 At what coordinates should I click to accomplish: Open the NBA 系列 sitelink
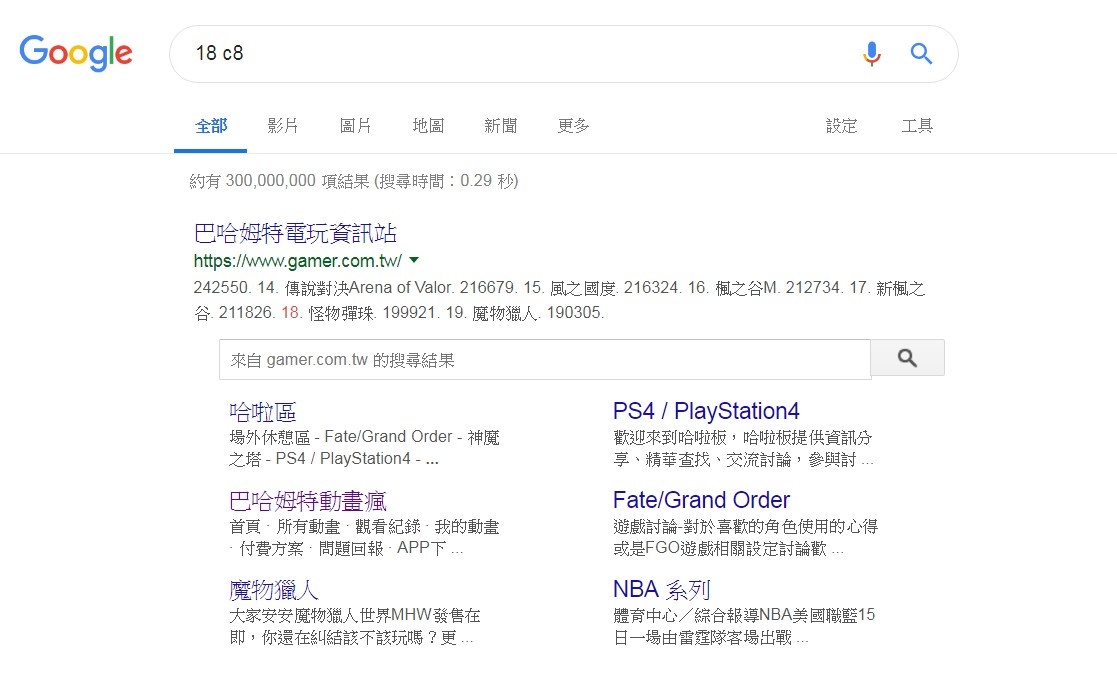click(662, 590)
